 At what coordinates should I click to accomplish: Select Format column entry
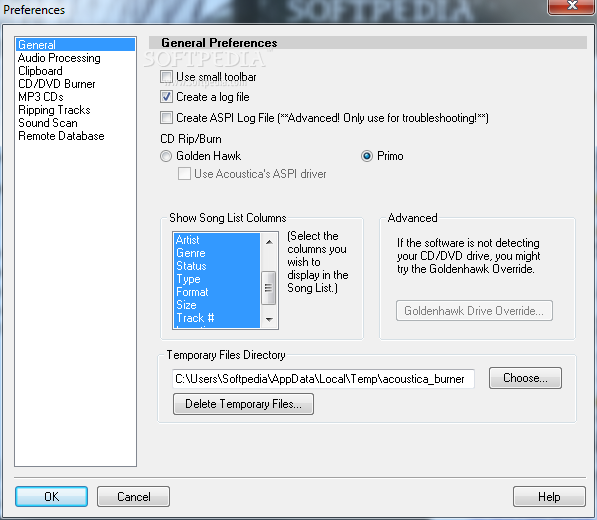point(217,292)
